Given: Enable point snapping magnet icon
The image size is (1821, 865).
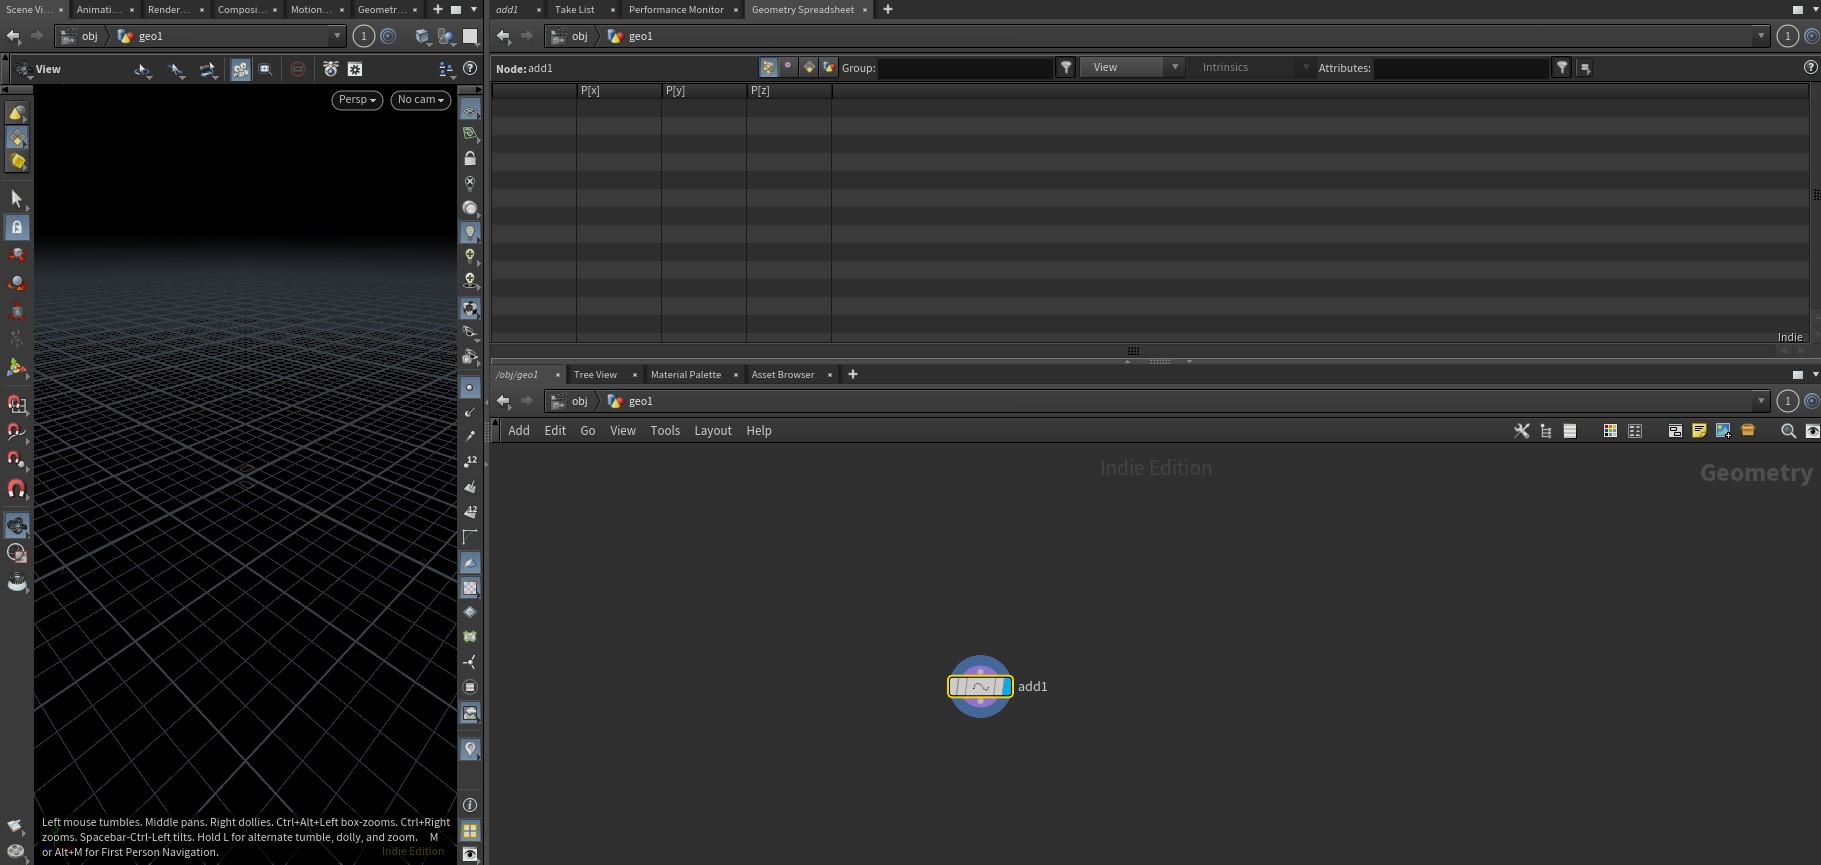Looking at the screenshot, I should [16, 460].
